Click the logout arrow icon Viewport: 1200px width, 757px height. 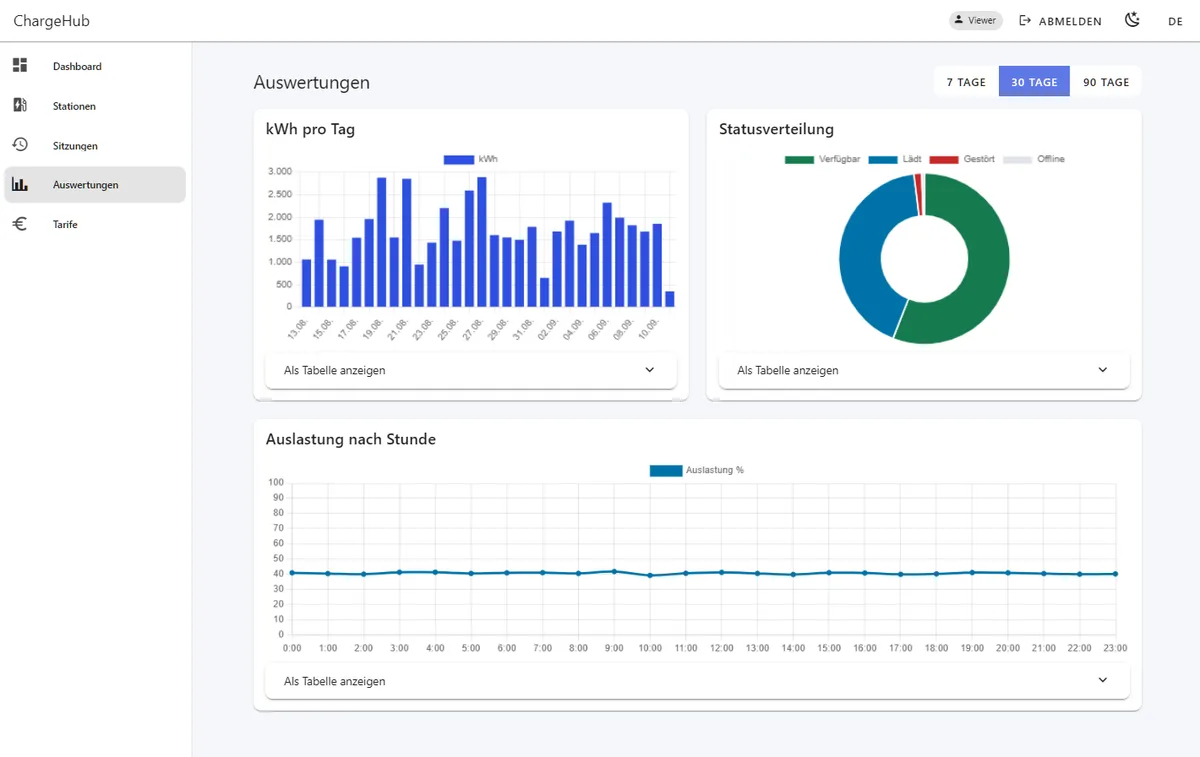click(1025, 21)
